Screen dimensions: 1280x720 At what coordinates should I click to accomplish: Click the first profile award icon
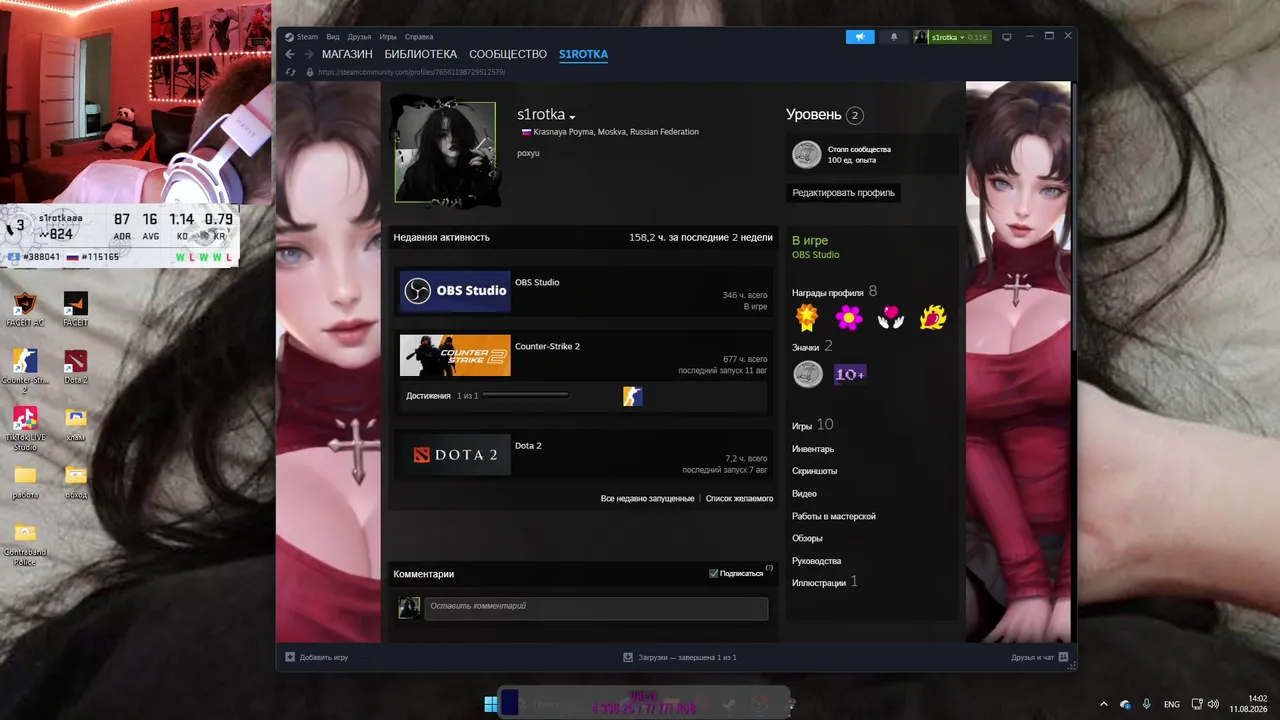pyautogui.click(x=807, y=318)
